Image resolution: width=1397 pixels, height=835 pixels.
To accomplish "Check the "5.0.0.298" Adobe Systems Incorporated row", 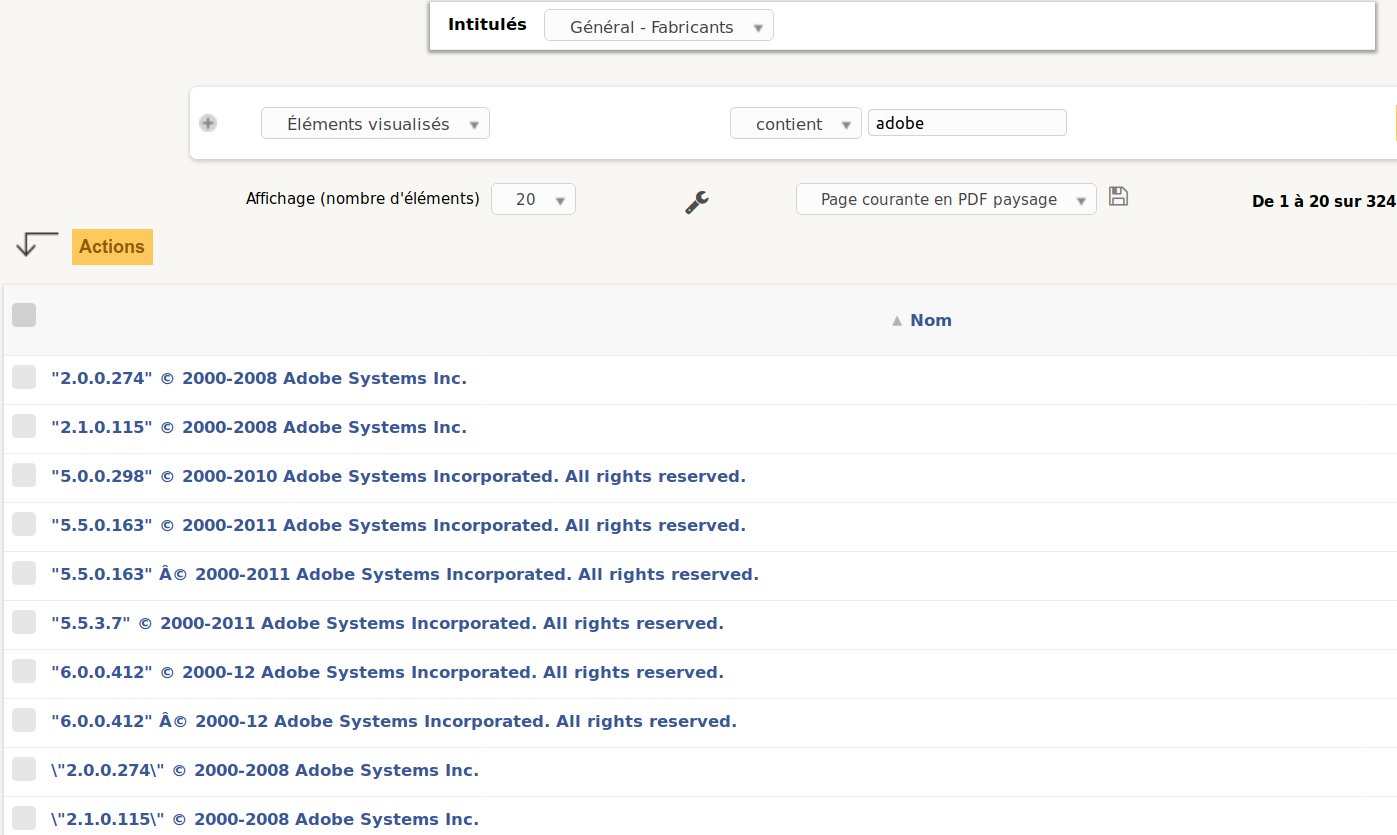I will pyautogui.click(x=24, y=475).
